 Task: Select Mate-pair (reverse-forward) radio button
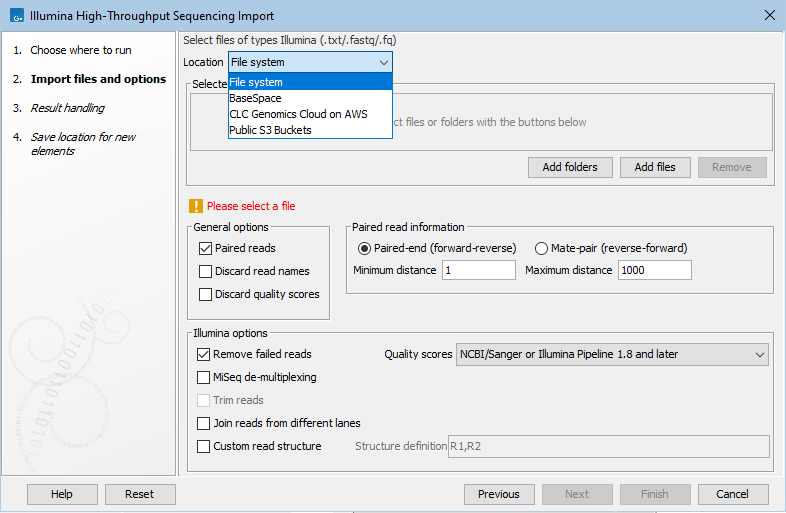click(542, 248)
